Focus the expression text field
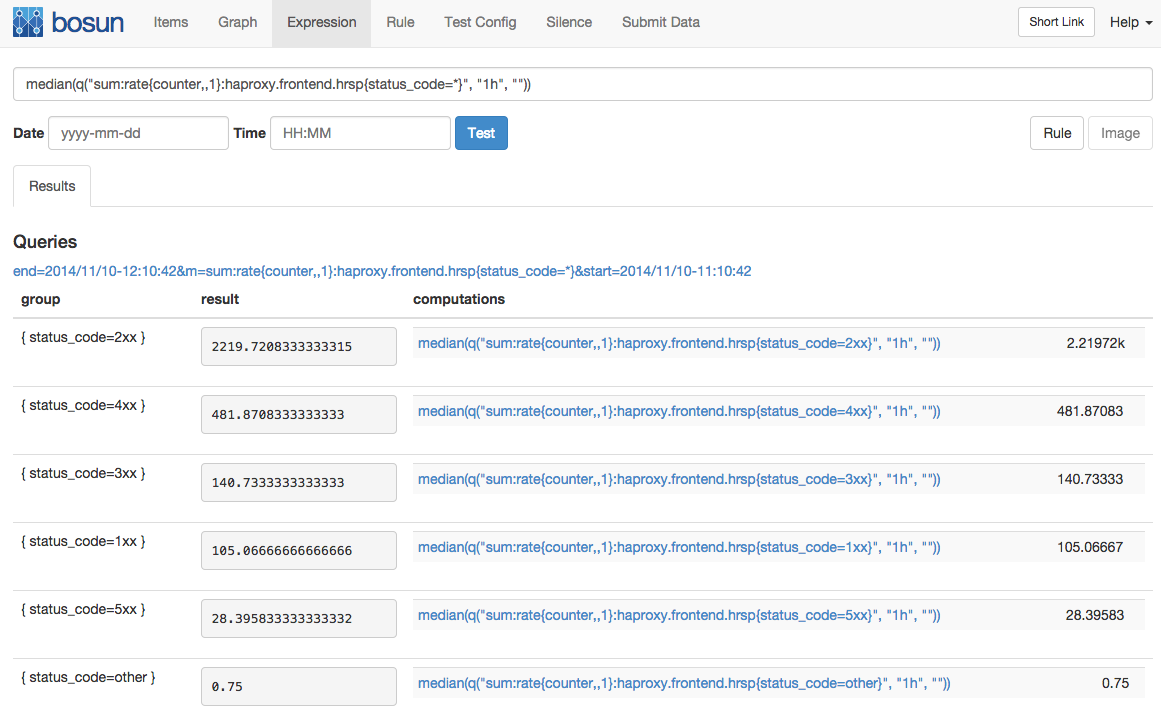The image size is (1161, 720). click(x=582, y=85)
